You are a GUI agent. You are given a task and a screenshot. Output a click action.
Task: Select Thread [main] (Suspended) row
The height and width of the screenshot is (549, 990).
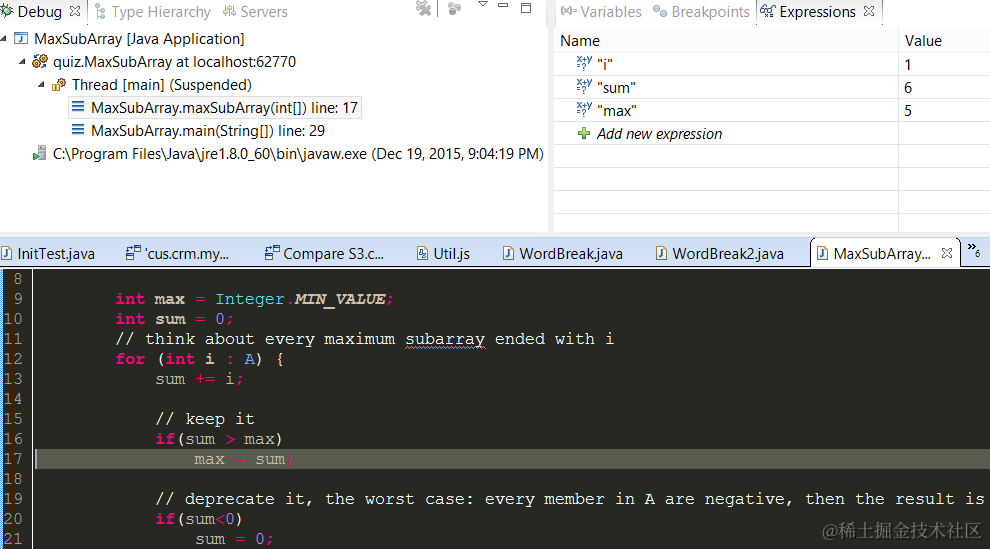(162, 85)
